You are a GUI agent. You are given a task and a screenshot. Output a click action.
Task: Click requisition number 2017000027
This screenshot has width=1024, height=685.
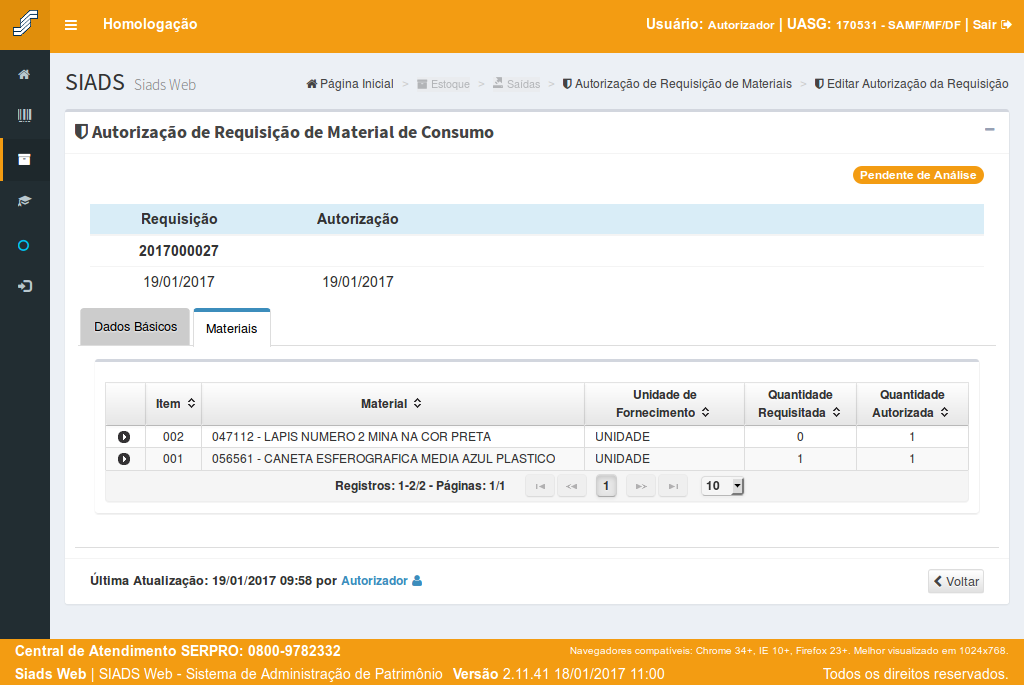click(179, 251)
